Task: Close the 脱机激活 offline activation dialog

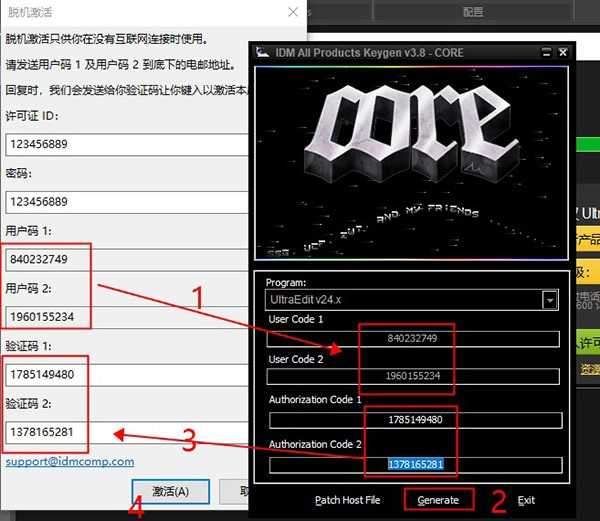Action: 293,12
